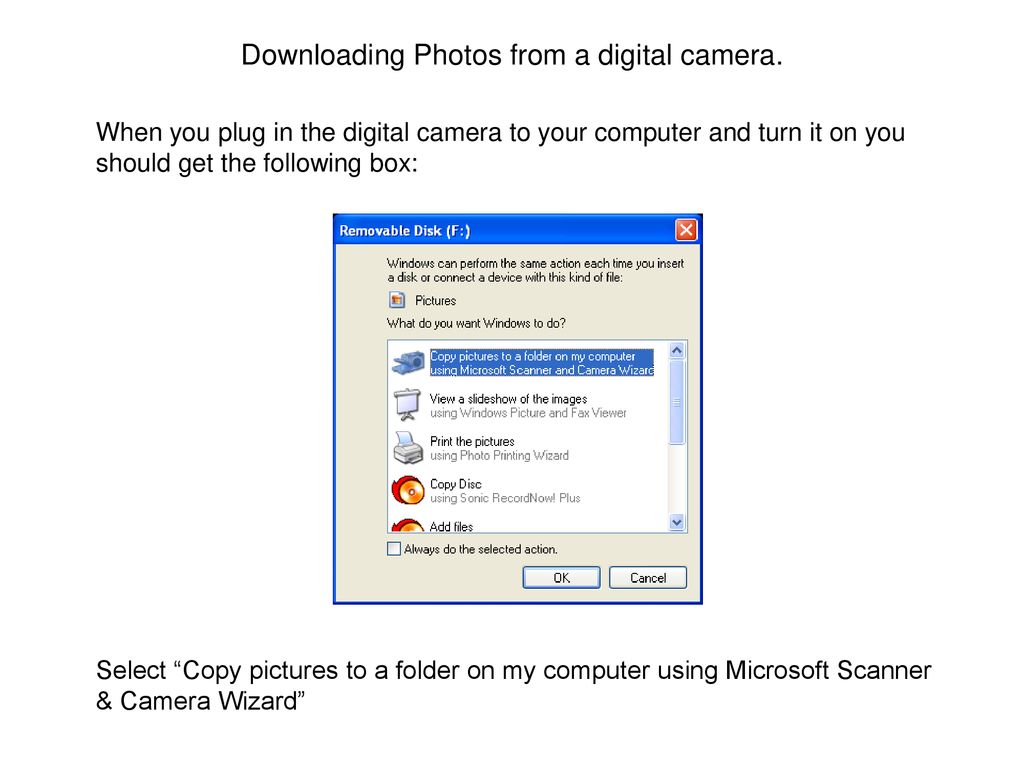Click the scroll down arrow in action list

pos(677,522)
